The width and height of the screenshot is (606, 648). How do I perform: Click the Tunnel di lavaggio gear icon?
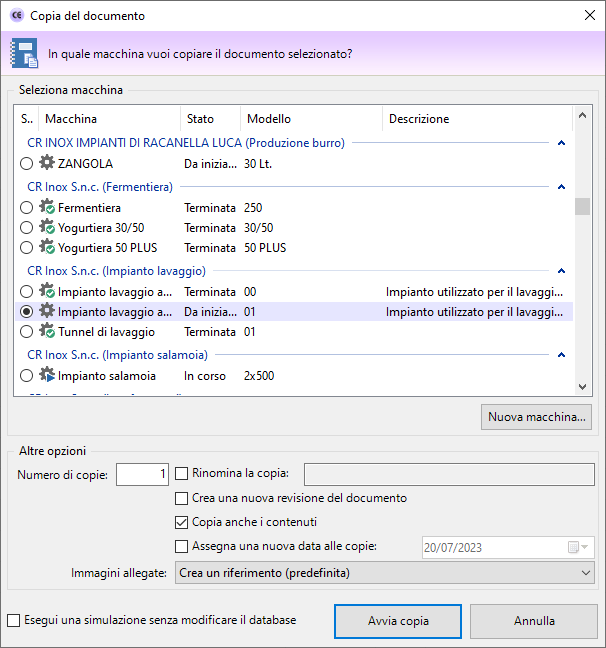[46, 331]
